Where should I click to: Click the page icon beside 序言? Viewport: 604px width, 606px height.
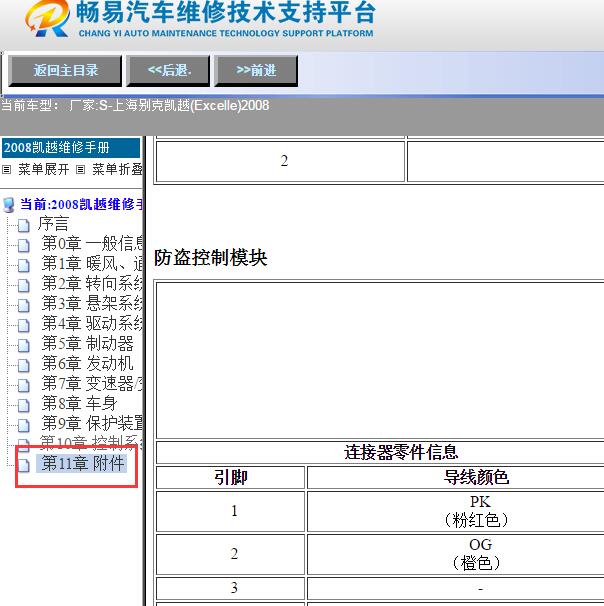pyautogui.click(x=24, y=226)
